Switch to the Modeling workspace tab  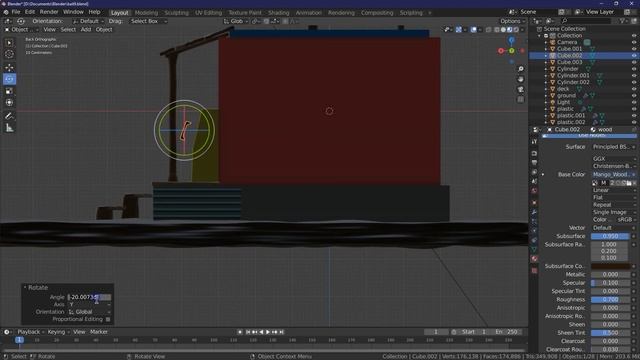tap(146, 13)
